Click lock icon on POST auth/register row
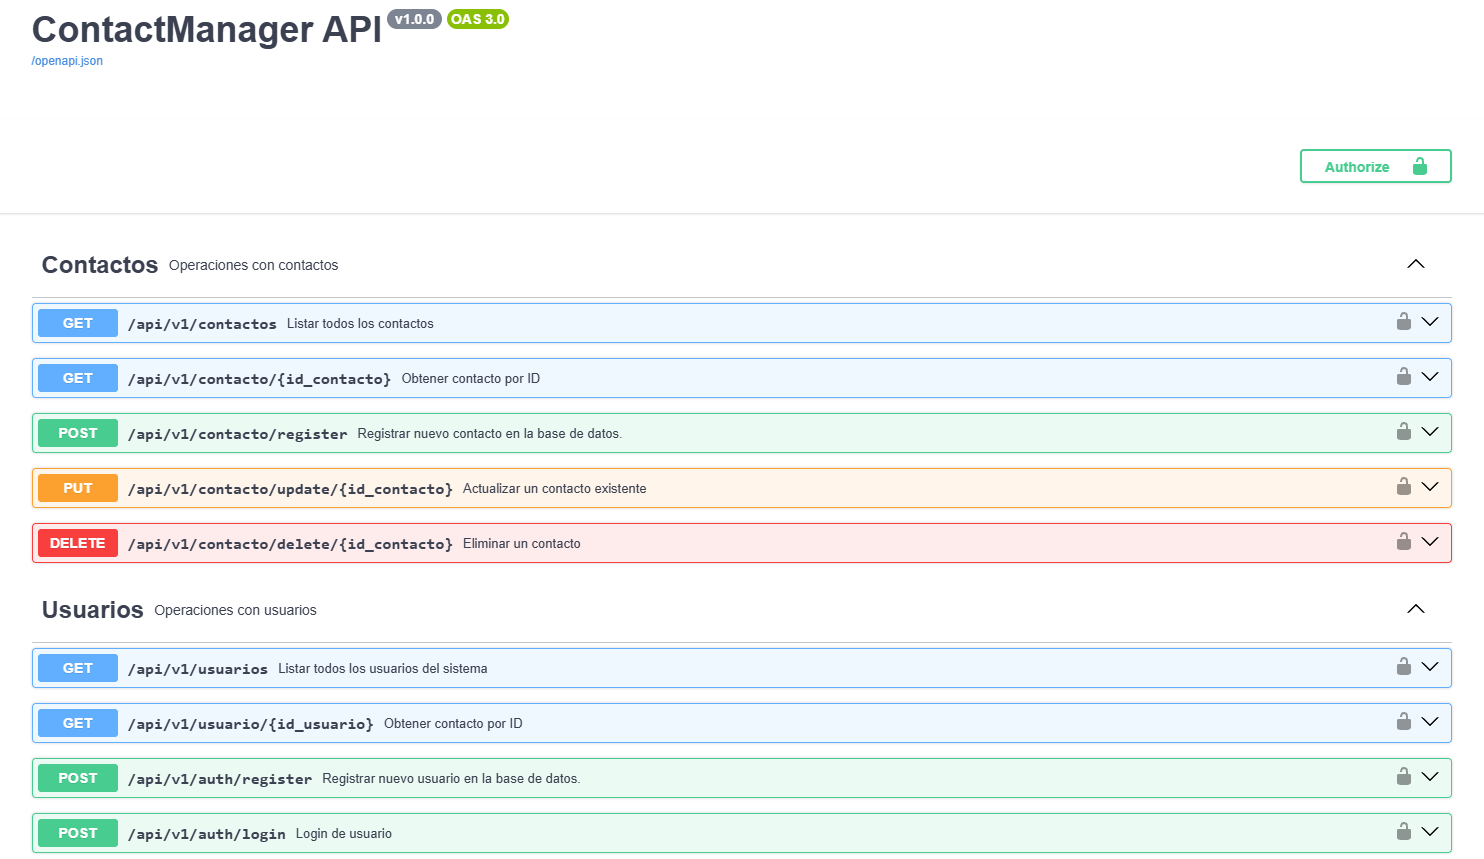This screenshot has width=1484, height=859. coord(1404,777)
